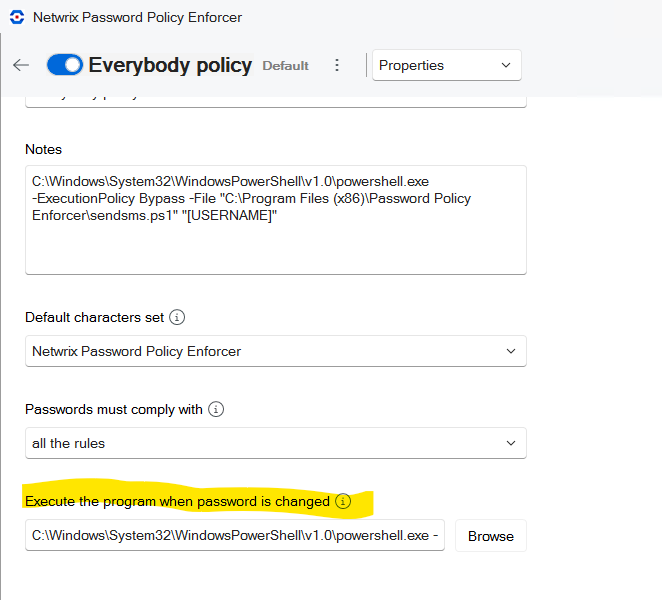Click info icon beside Default characters set
The image size is (662, 600).
[x=178, y=317]
